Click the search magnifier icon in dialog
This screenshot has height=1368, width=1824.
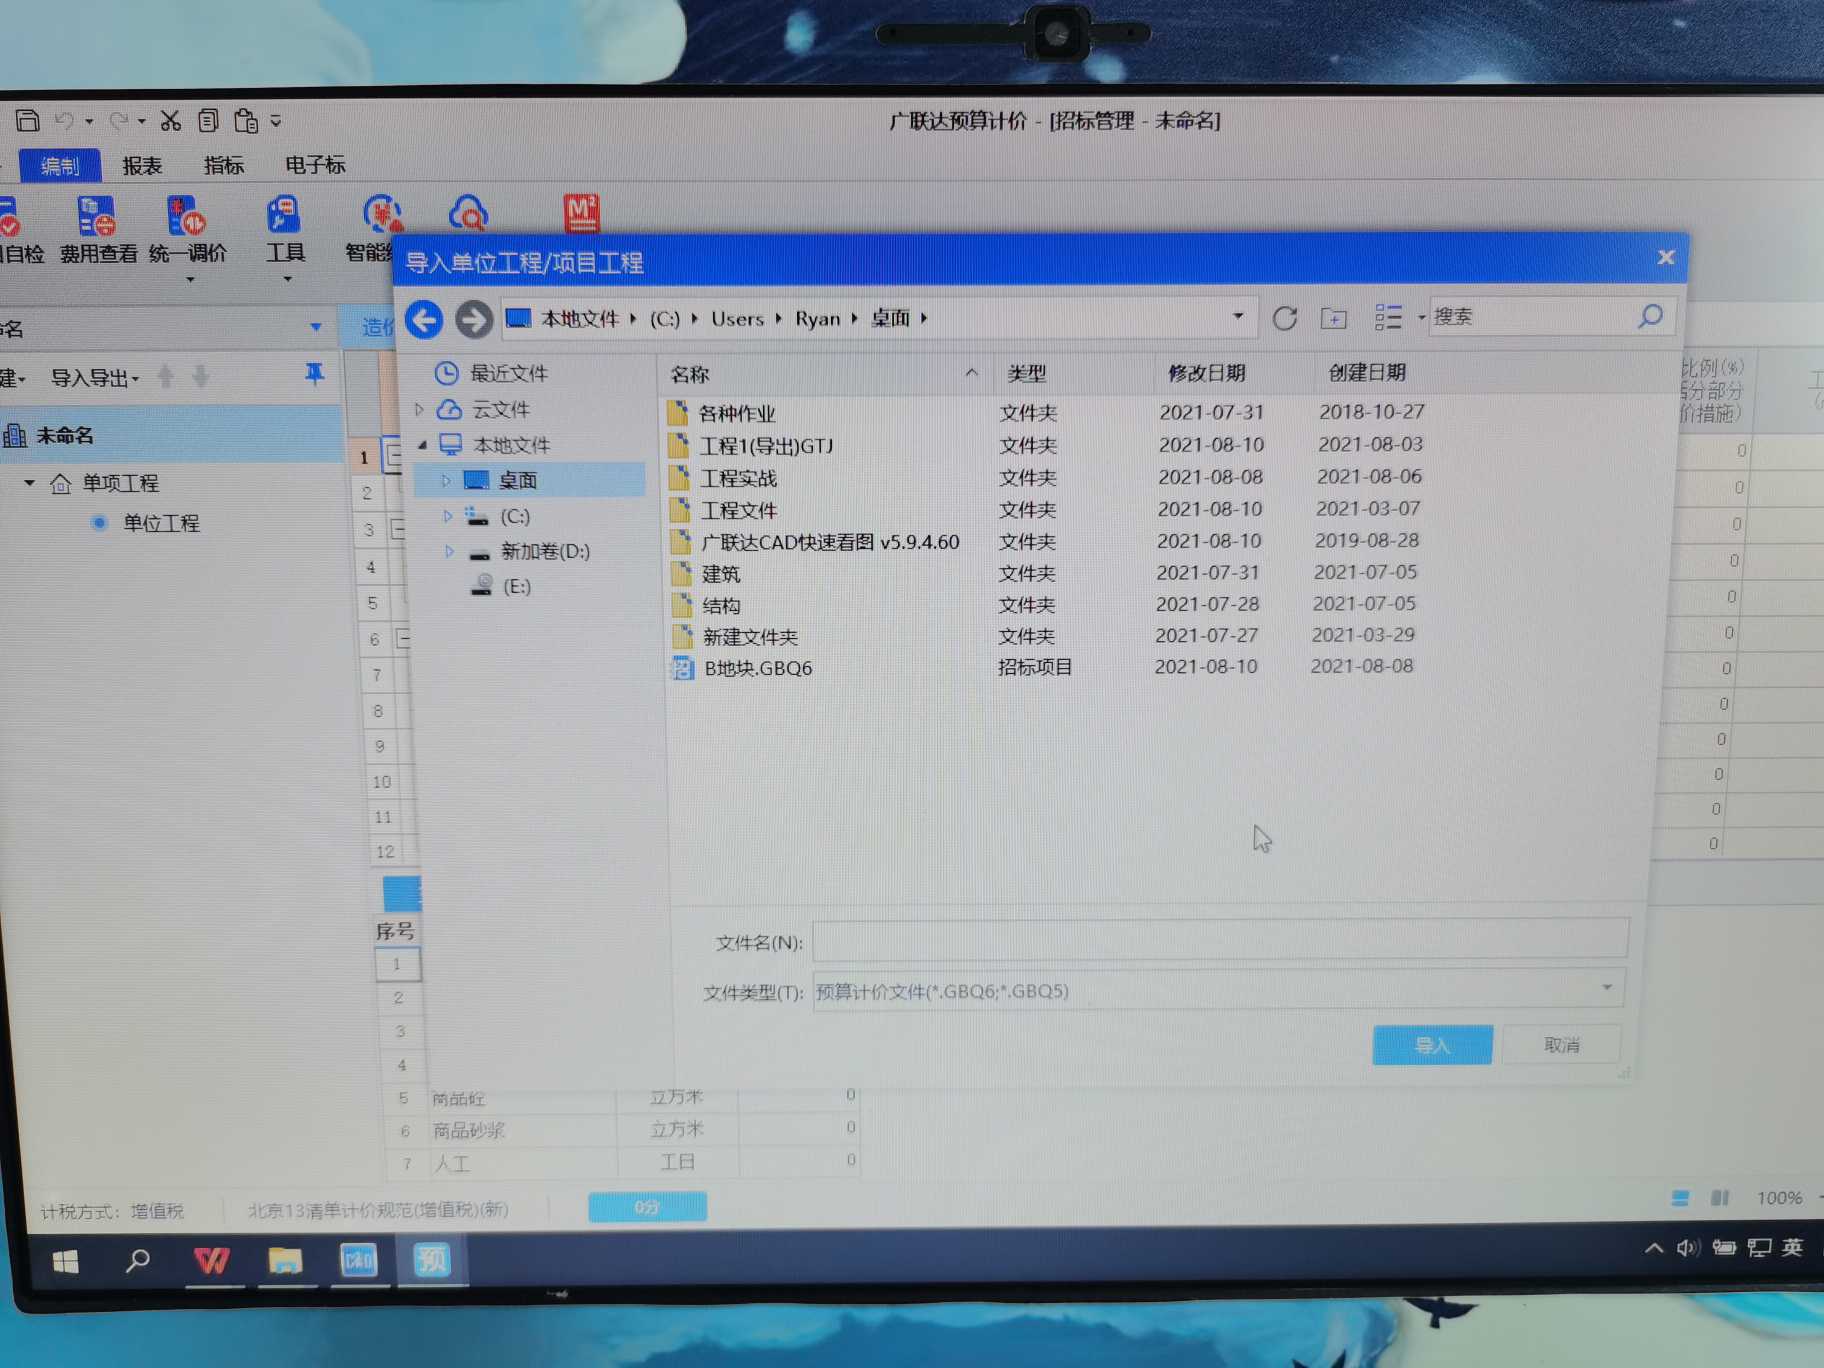(1650, 316)
